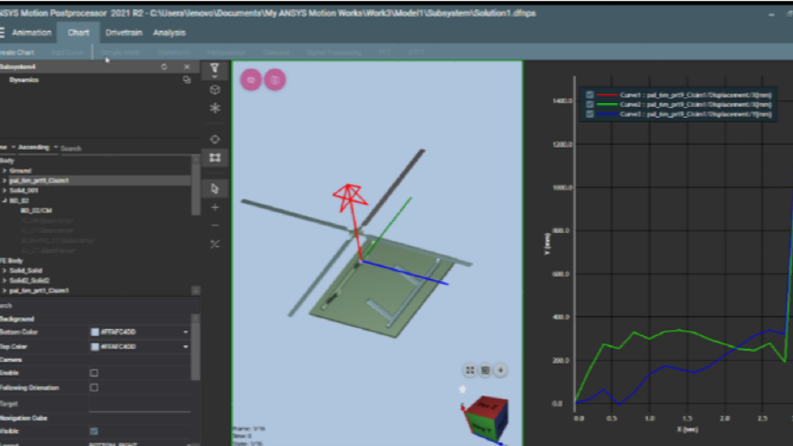Expand the Ground body node
Viewport: 793px width, 446px height.
pyautogui.click(x=4, y=171)
